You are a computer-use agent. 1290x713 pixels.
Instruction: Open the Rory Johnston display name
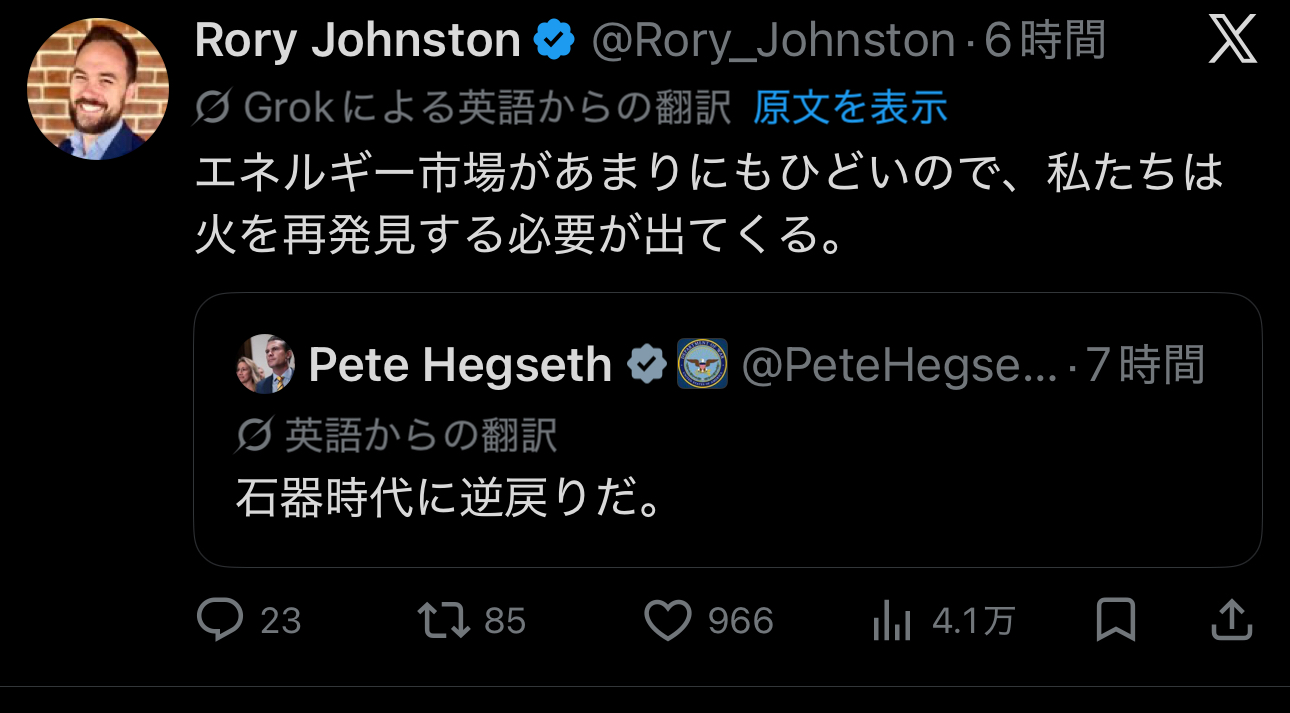[357, 41]
